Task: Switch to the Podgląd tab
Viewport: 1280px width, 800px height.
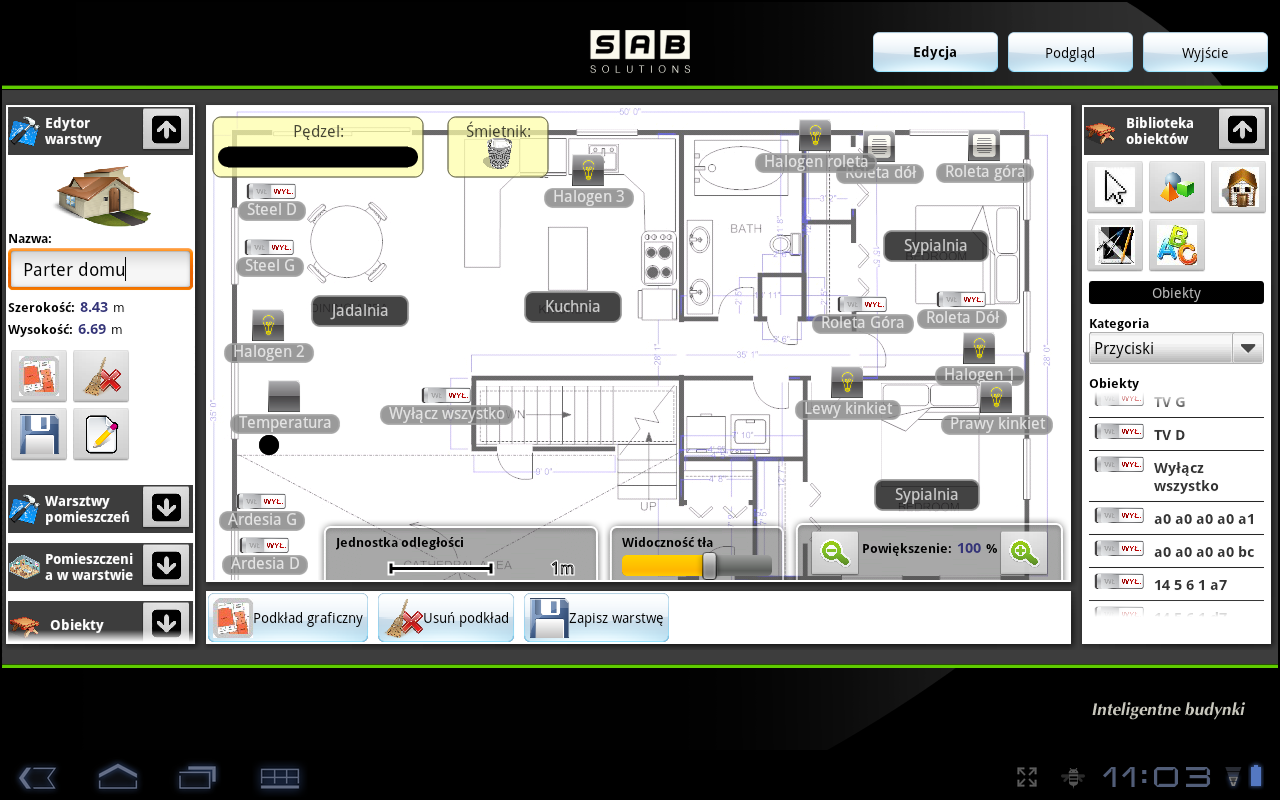Action: [x=1070, y=52]
